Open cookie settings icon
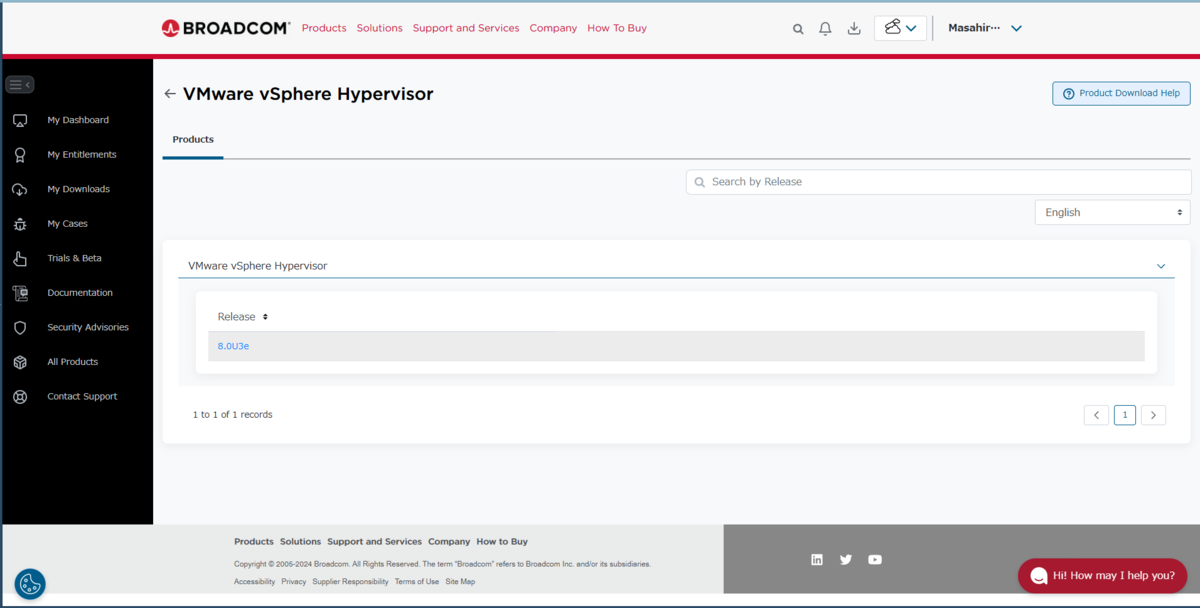Image resolution: width=1200 pixels, height=608 pixels. (x=30, y=584)
